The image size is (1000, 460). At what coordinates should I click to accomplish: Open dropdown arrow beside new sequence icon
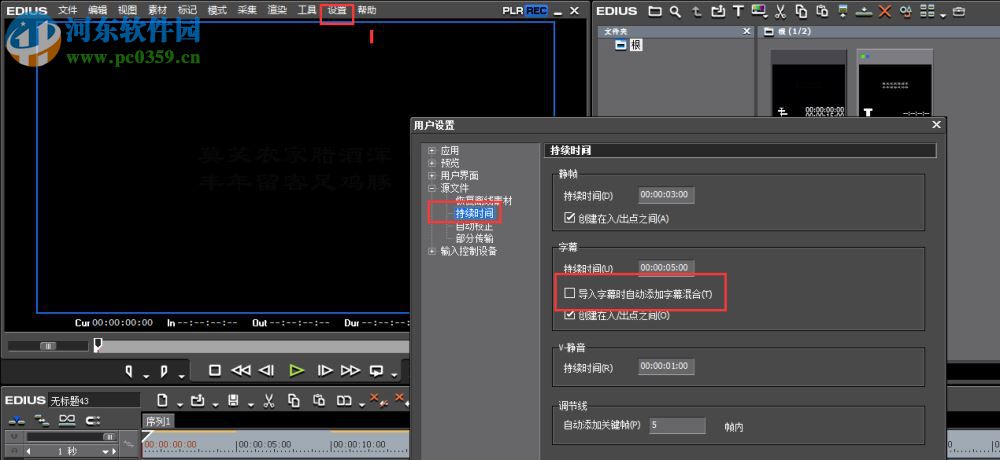[x=180, y=404]
